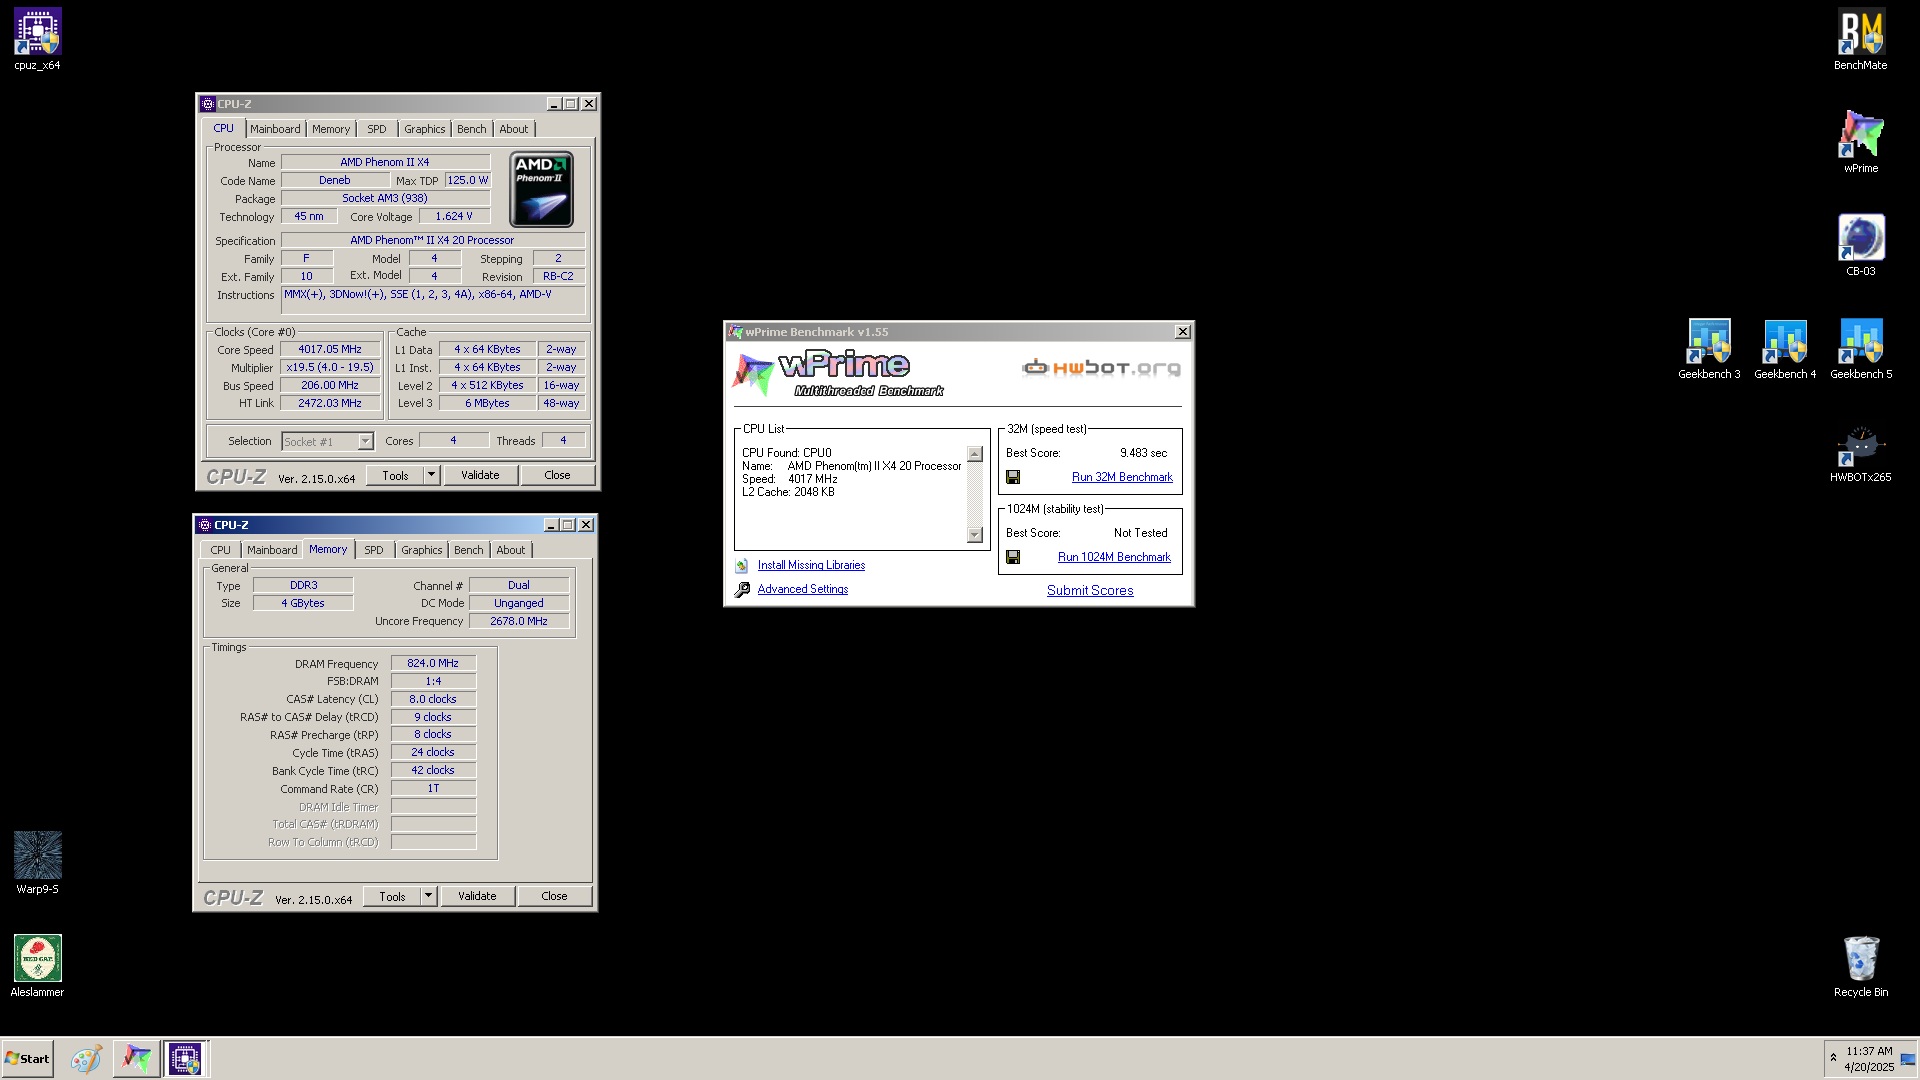The width and height of the screenshot is (1920, 1080).
Task: Open About tab in top CPU-Z window
Action: coord(514,129)
